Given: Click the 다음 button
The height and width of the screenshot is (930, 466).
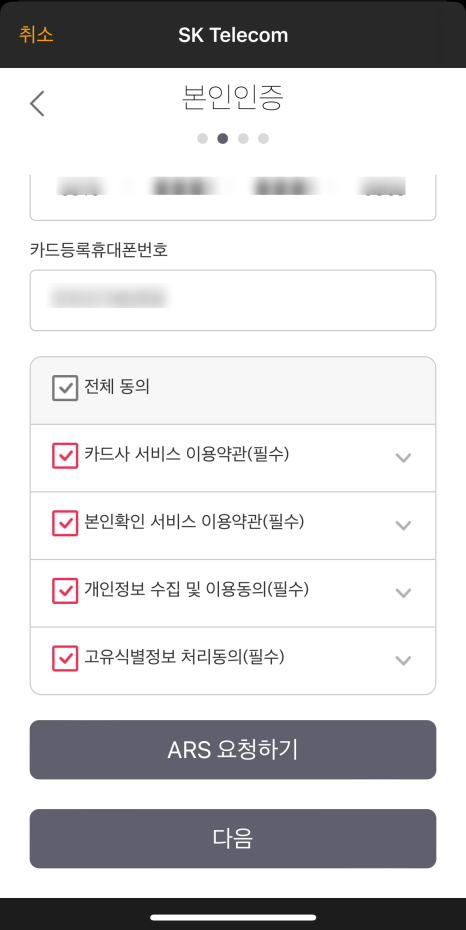Looking at the screenshot, I should 233,839.
